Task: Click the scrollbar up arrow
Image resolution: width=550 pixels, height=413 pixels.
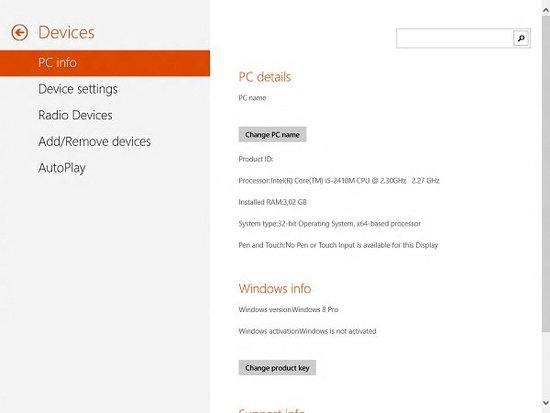Action: (x=546, y=11)
